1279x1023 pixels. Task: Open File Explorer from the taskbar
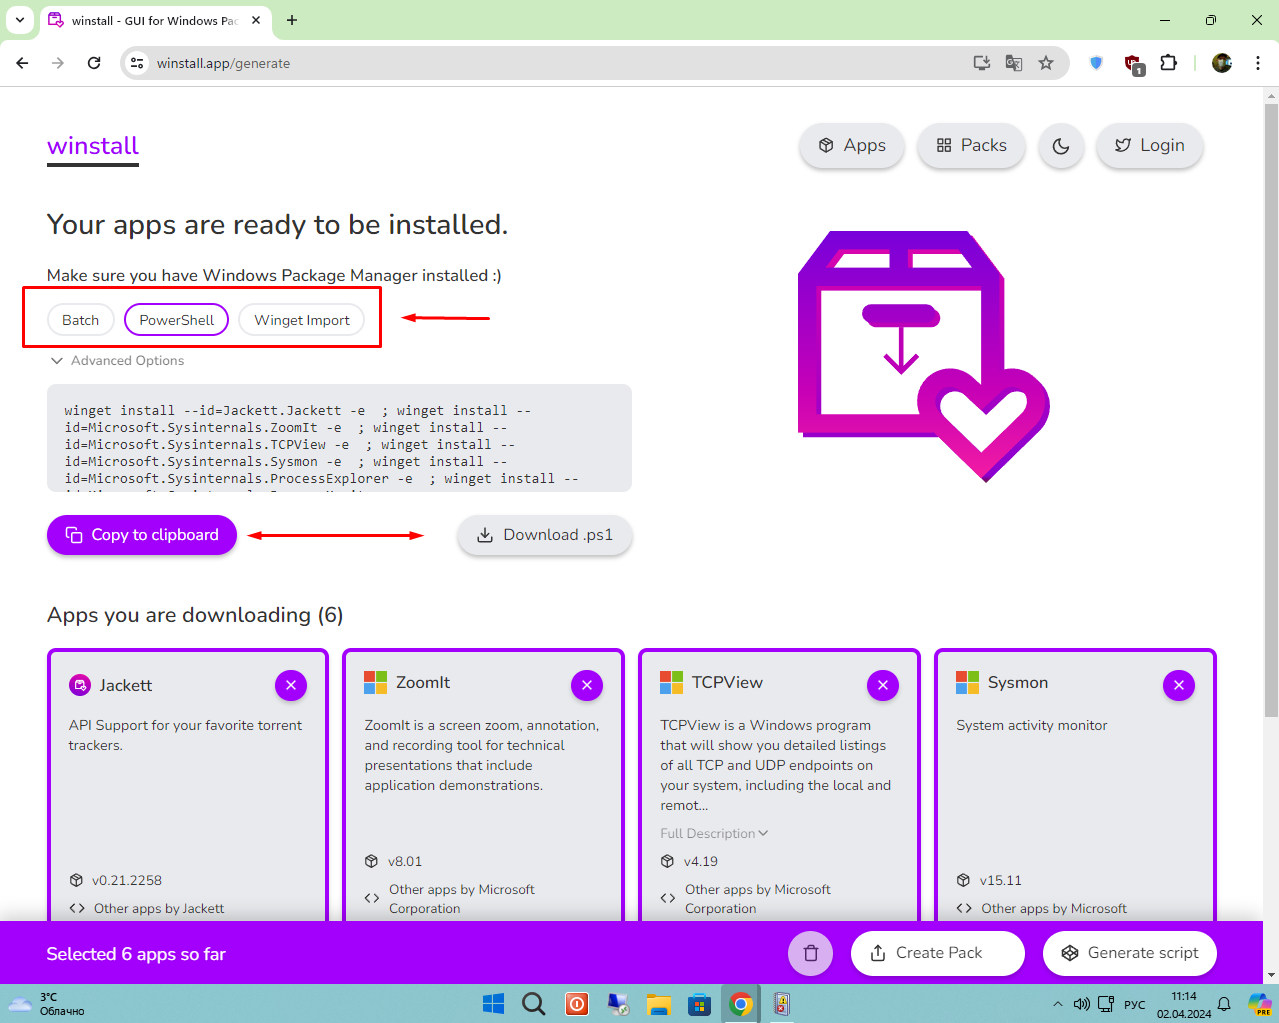point(658,1004)
